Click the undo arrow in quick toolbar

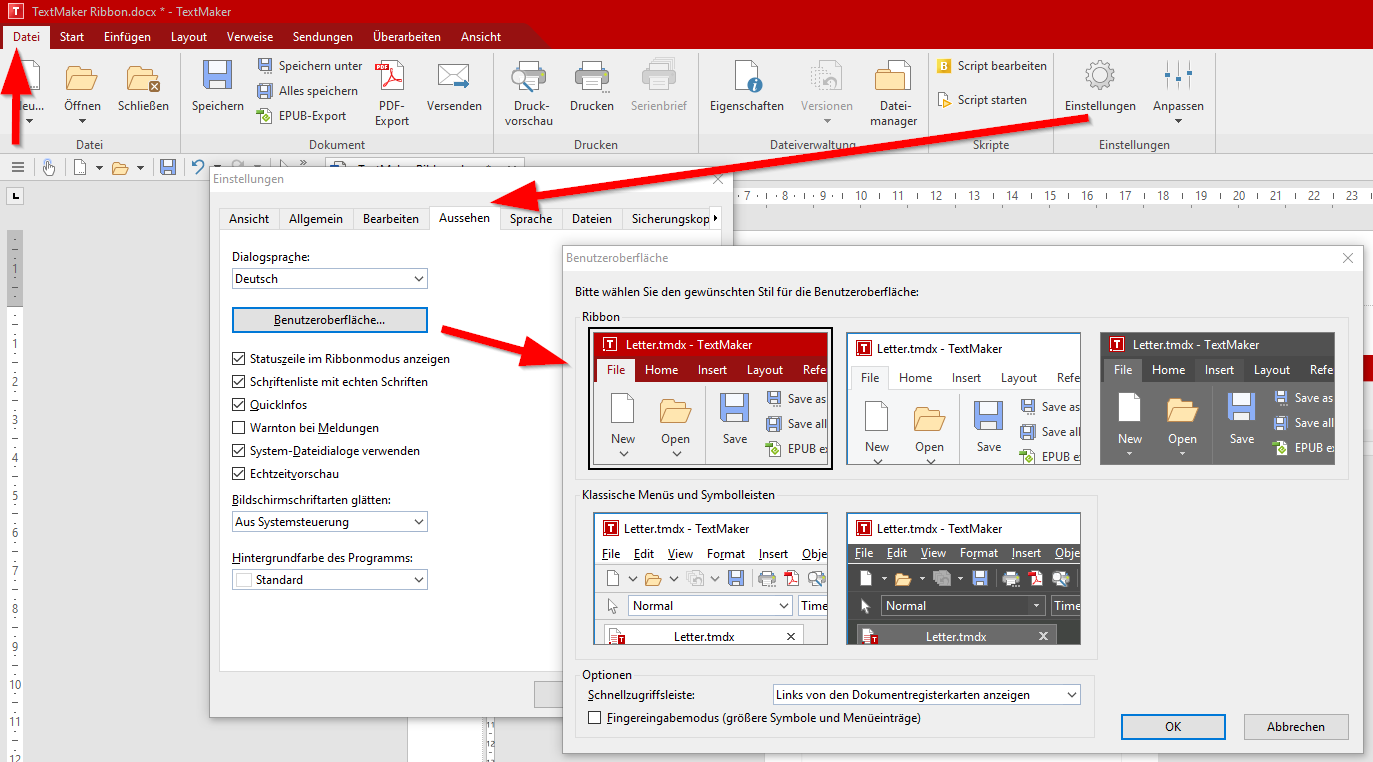coord(198,167)
